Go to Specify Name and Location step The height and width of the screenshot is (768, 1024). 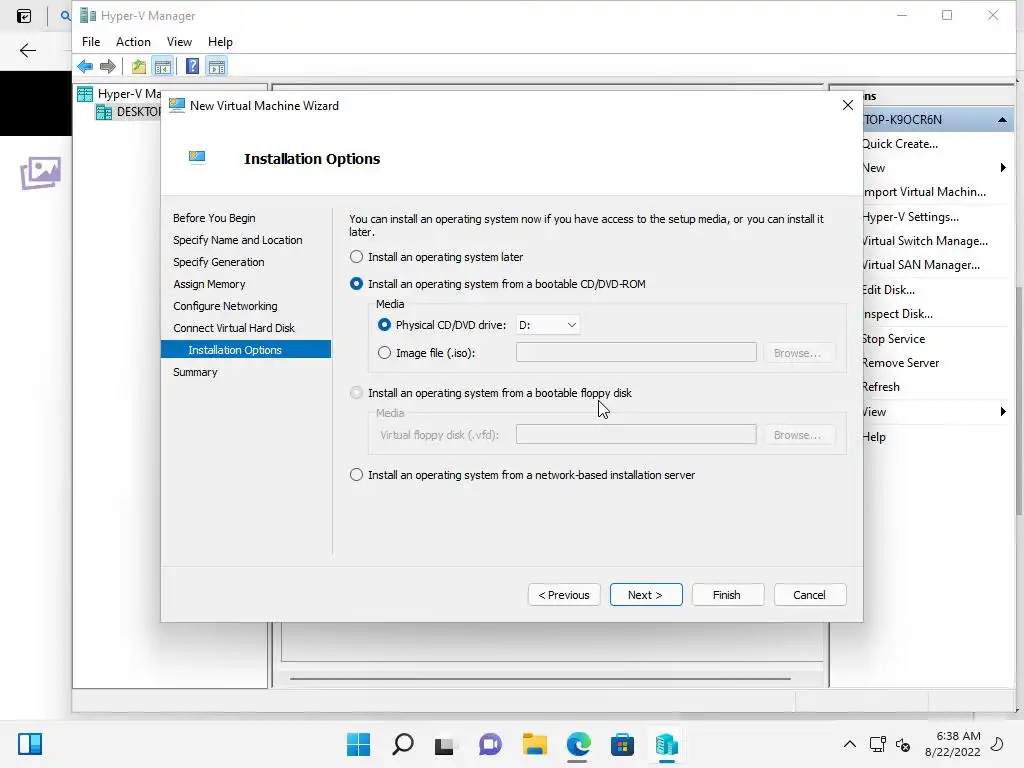pos(238,240)
